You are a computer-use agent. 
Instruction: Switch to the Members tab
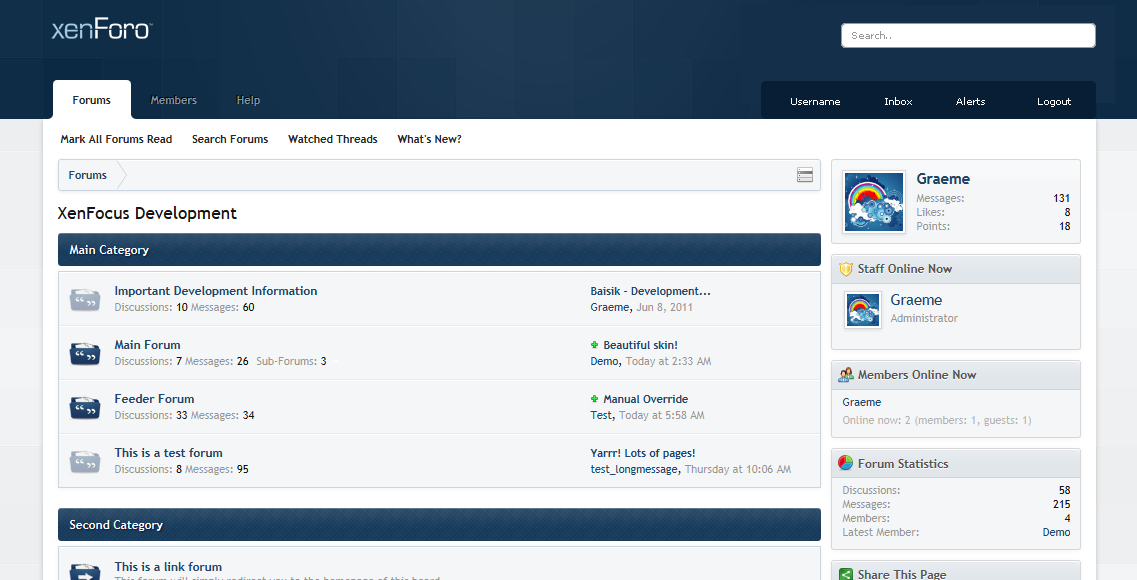click(173, 100)
